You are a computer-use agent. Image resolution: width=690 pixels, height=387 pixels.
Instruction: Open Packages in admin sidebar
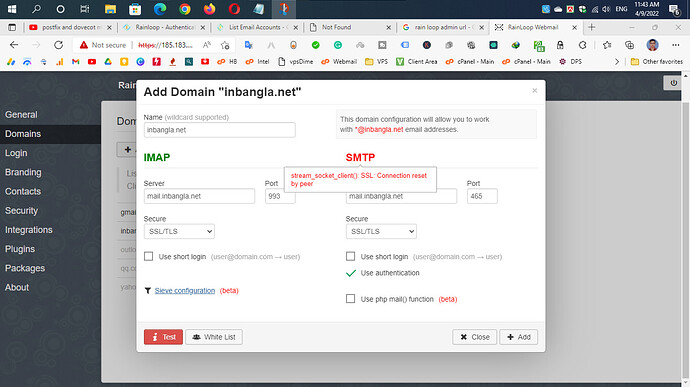[25, 268]
